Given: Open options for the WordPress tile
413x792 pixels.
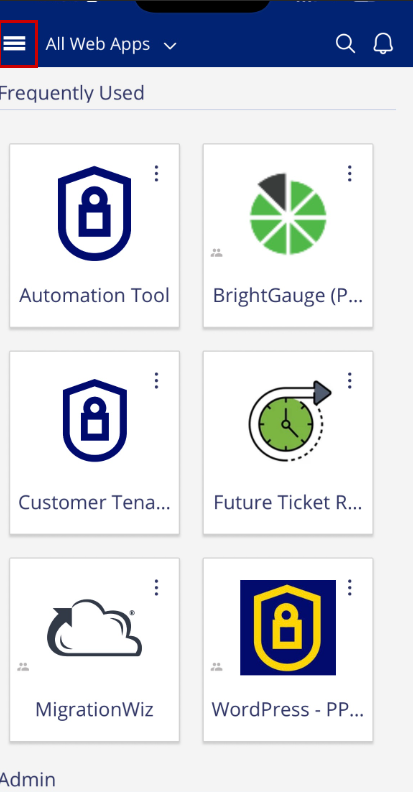Looking at the screenshot, I should coord(350,587).
